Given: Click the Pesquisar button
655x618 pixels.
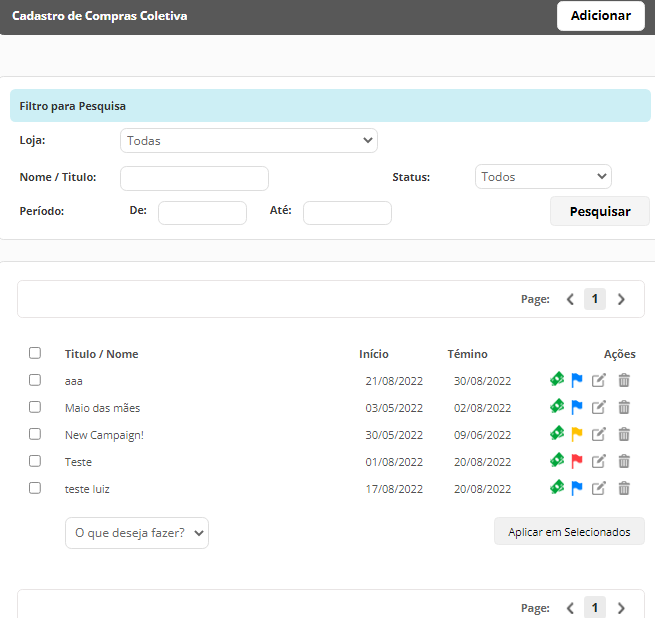Looking at the screenshot, I should 600,211.
